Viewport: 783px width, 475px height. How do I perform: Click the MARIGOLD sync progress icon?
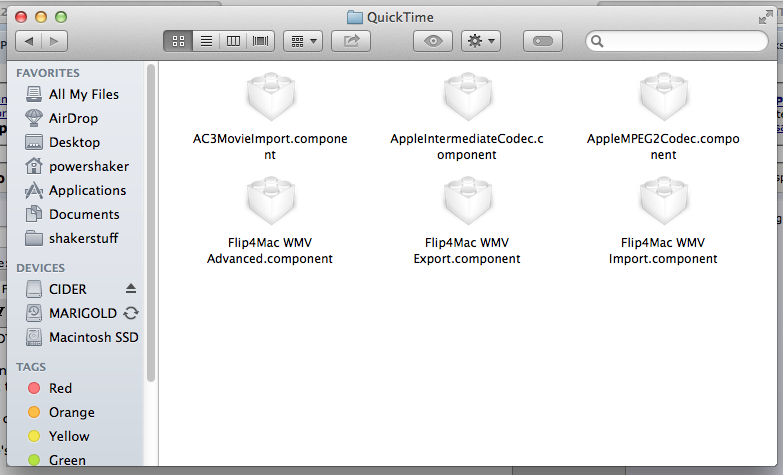131,313
